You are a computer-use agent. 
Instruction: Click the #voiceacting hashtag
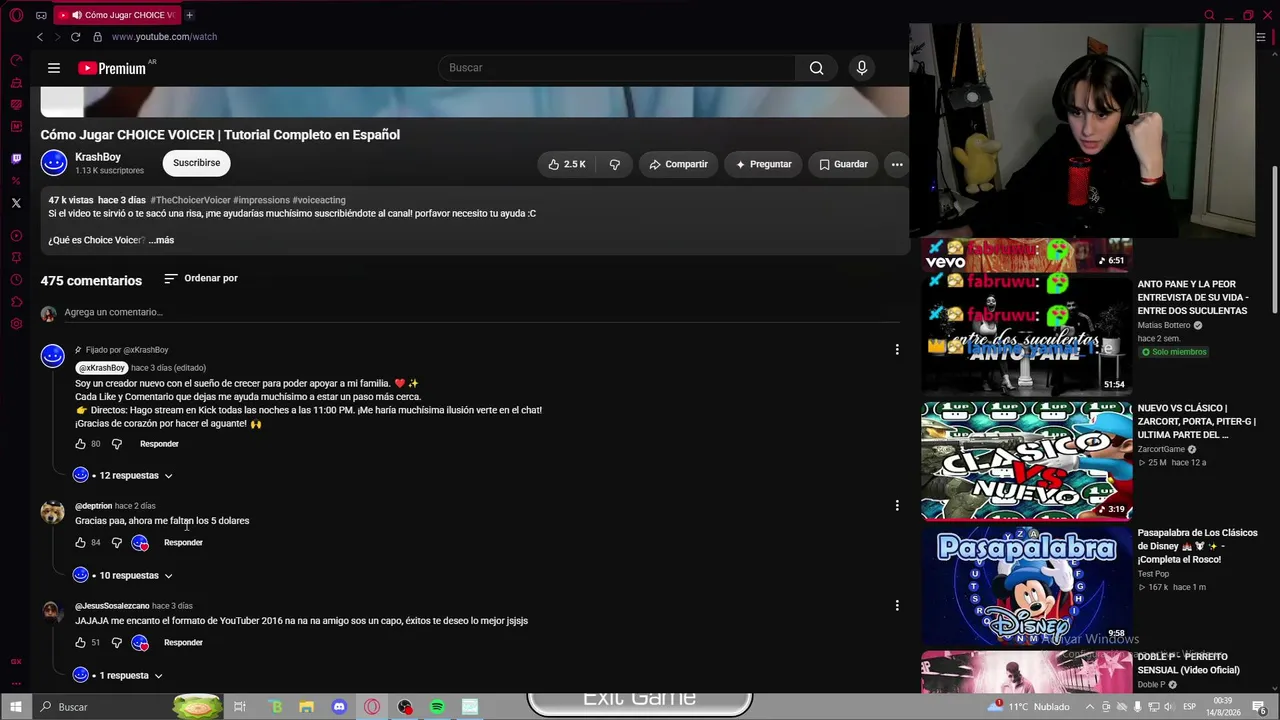click(x=319, y=200)
